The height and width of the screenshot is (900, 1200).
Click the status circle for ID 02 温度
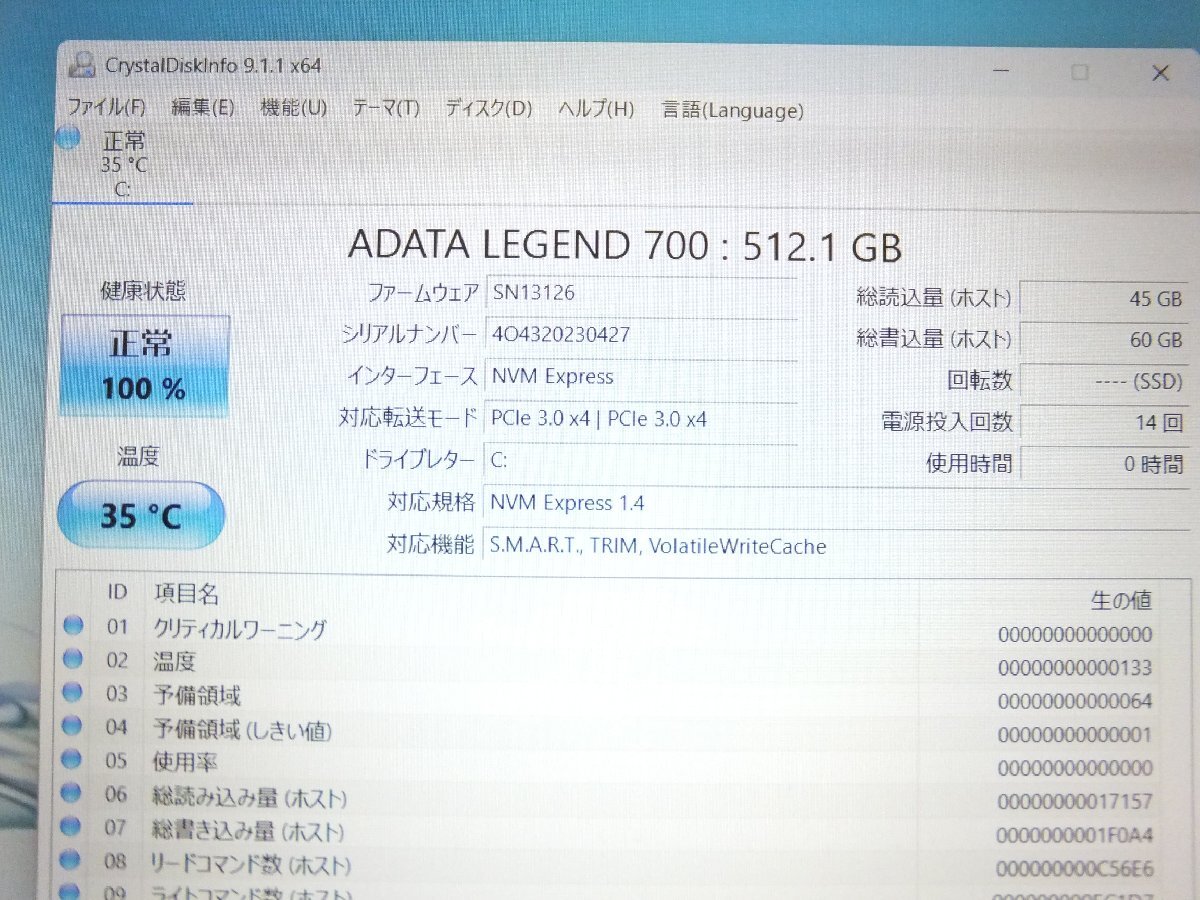[x=73, y=660]
